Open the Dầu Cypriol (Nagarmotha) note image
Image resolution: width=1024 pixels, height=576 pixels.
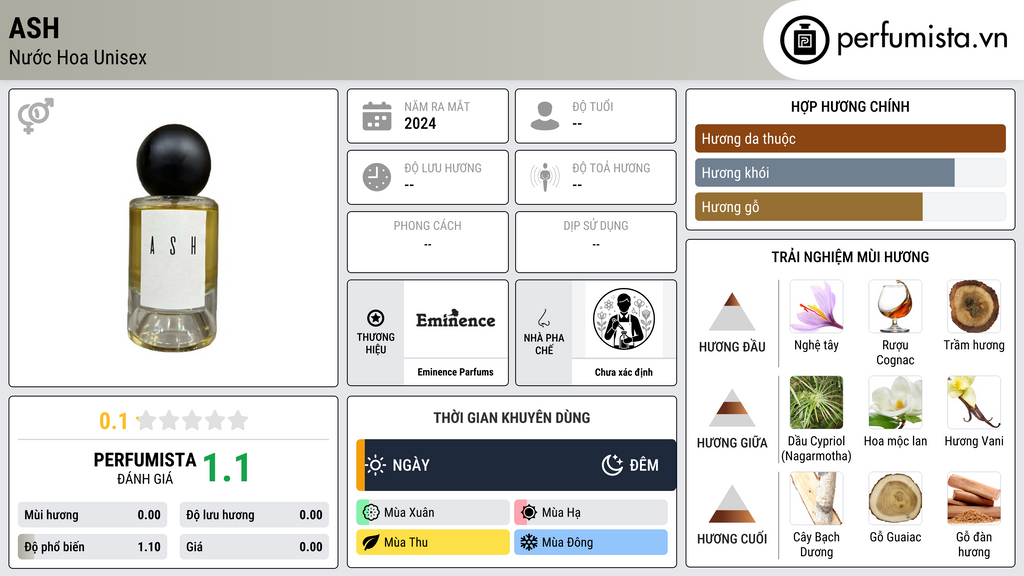coord(816,402)
